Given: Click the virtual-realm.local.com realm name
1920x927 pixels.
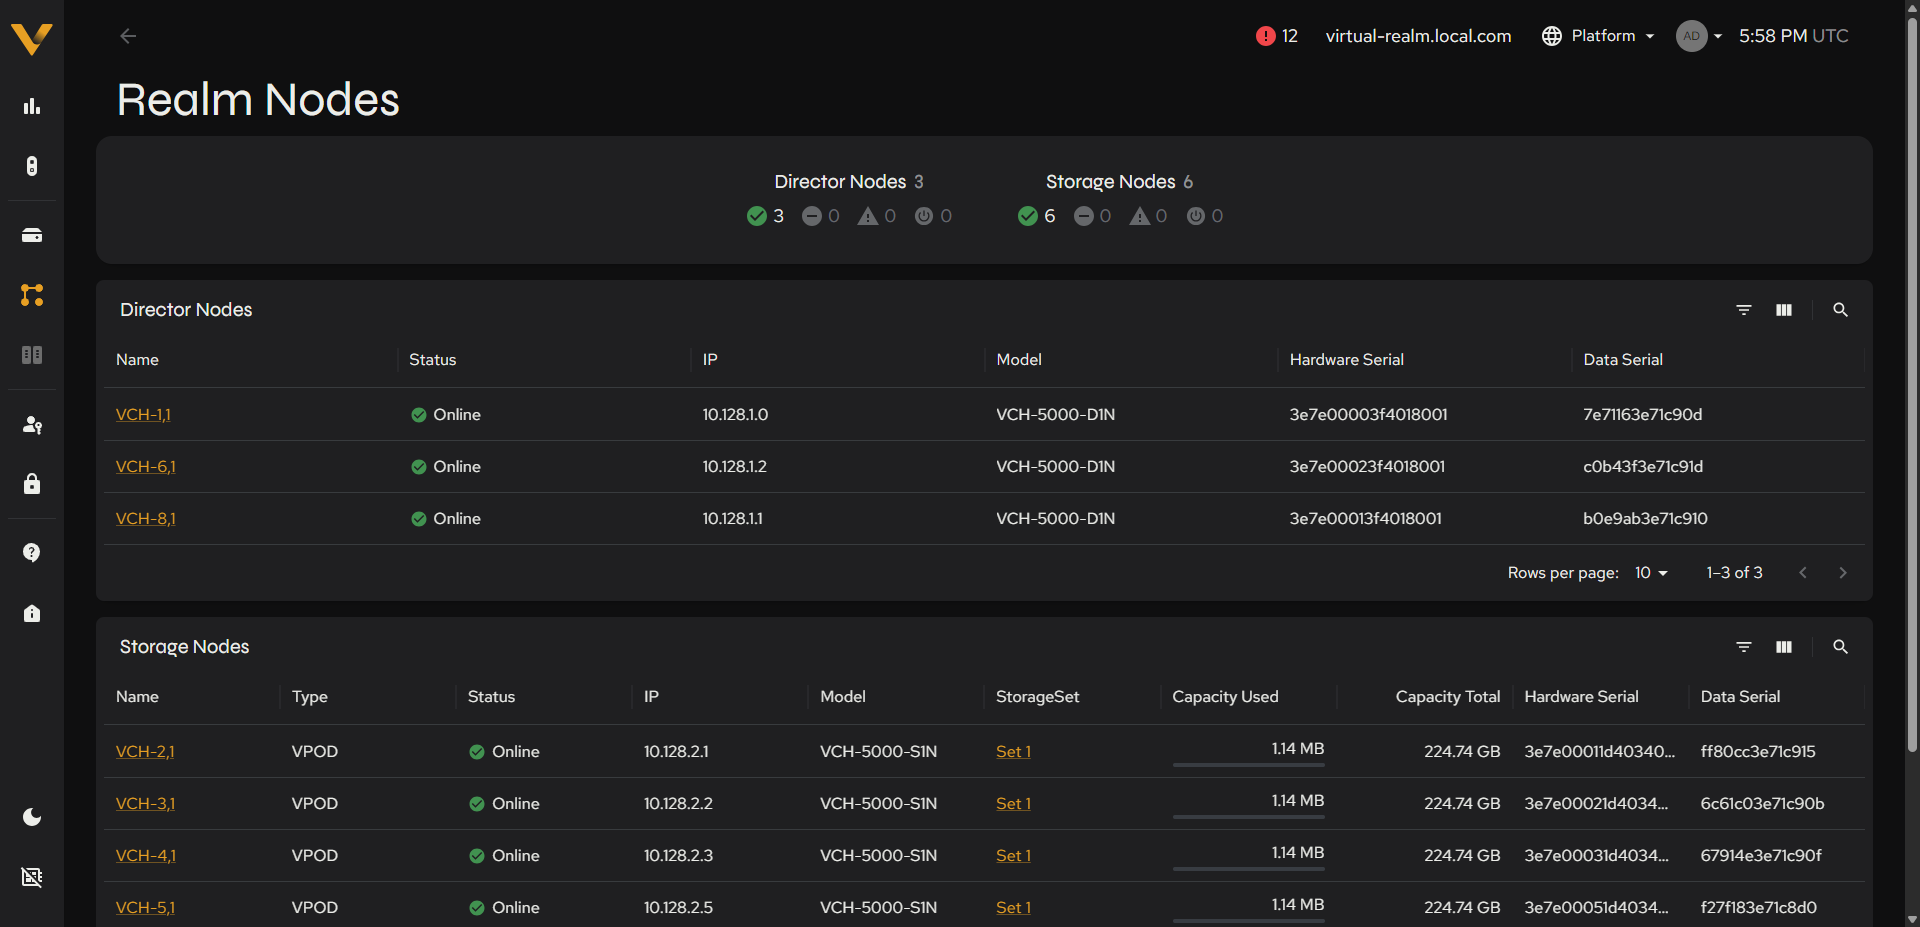Looking at the screenshot, I should tap(1418, 36).
